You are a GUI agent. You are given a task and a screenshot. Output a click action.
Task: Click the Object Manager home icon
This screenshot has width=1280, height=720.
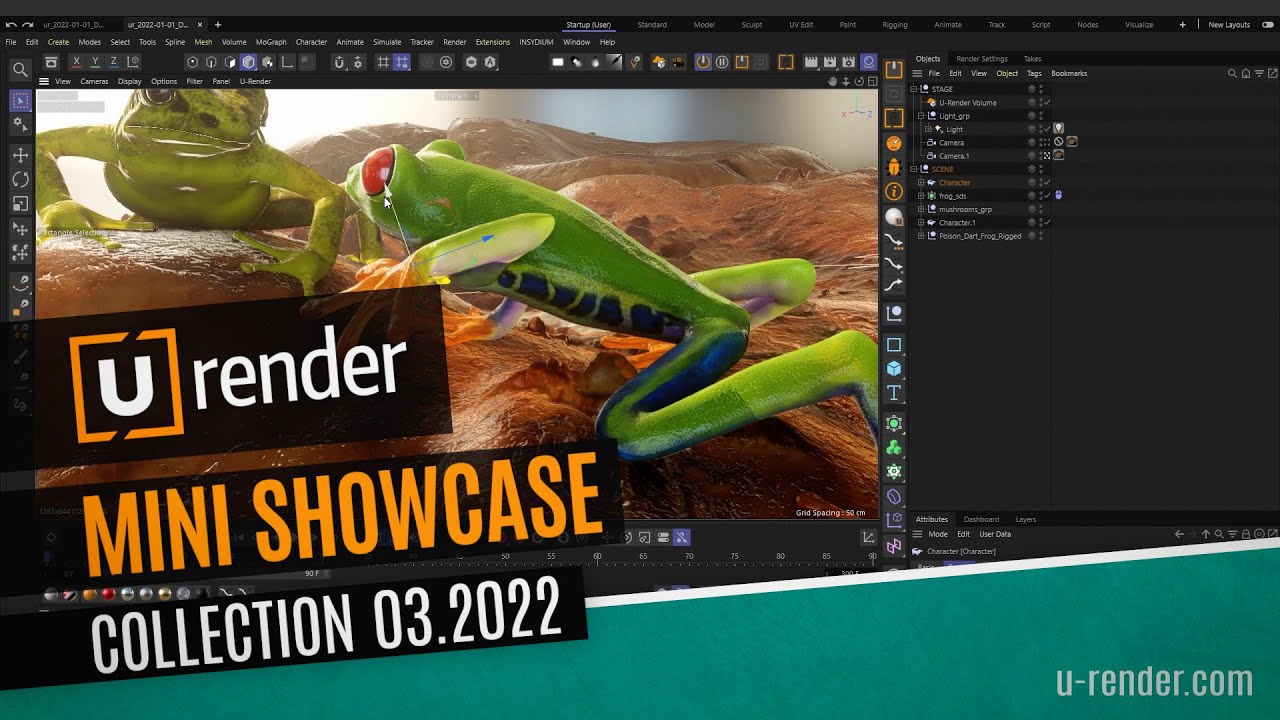point(1245,73)
